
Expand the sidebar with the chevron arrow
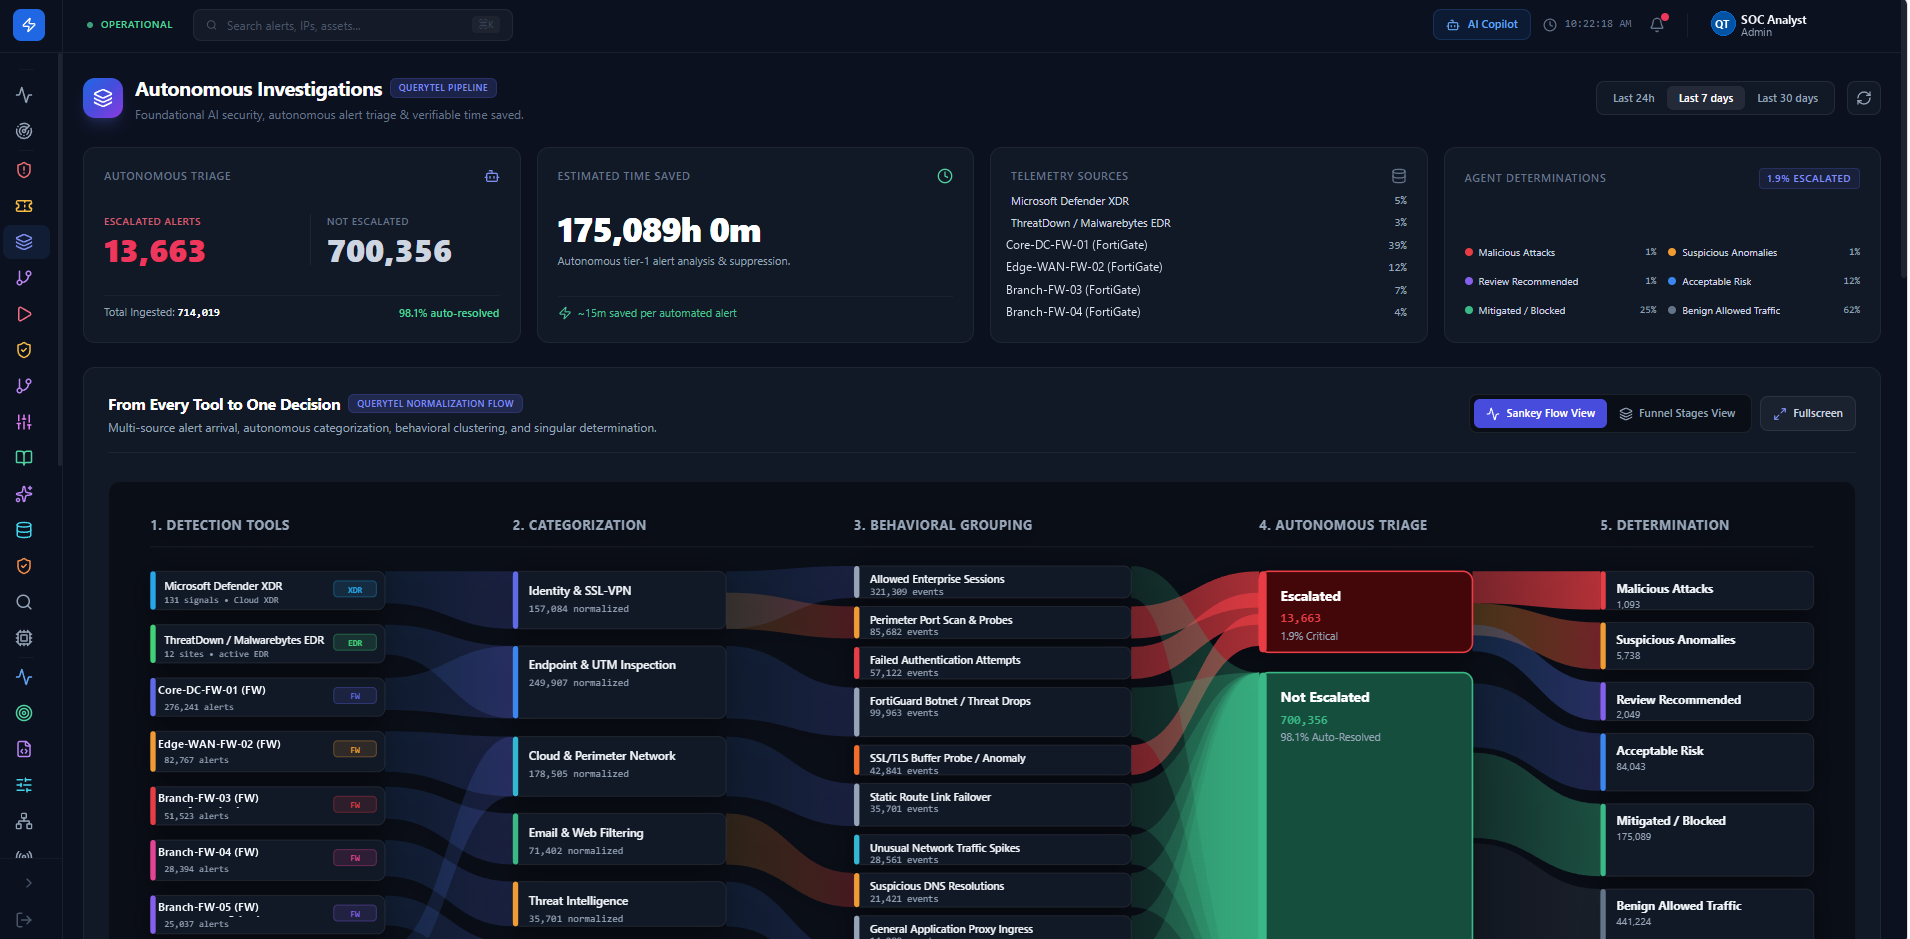tap(29, 883)
